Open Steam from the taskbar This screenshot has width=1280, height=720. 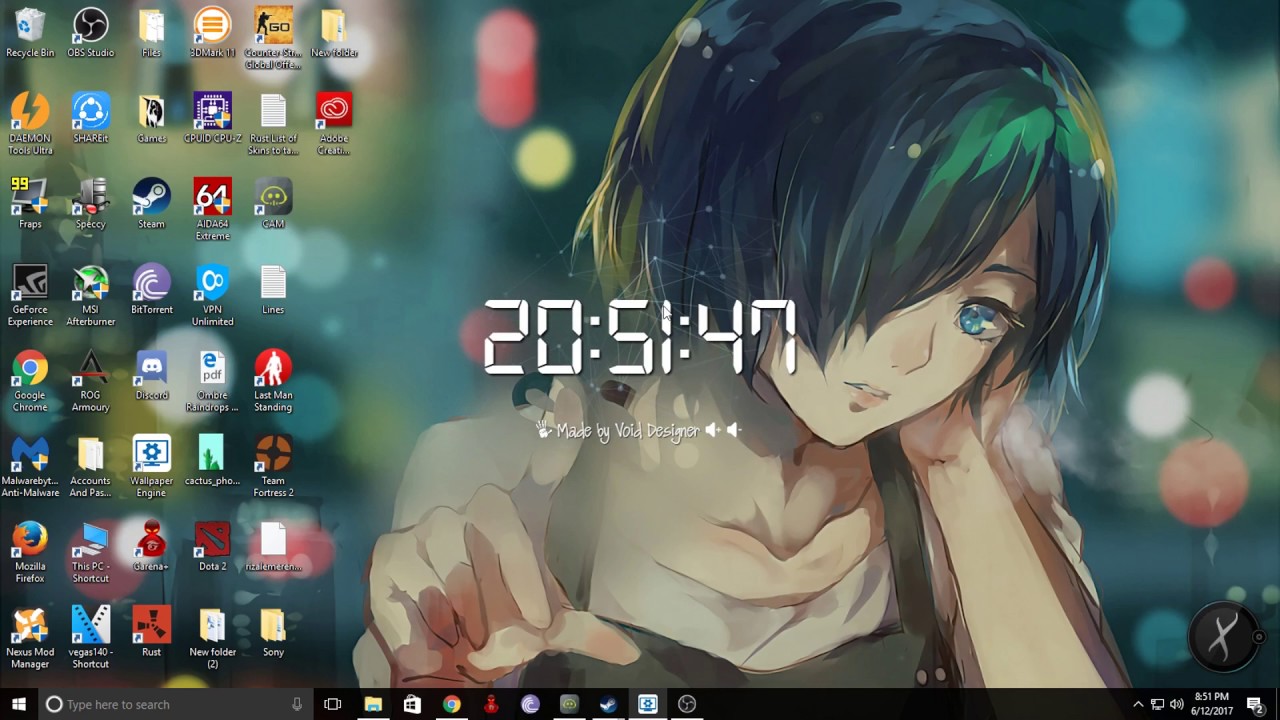pyautogui.click(x=607, y=704)
